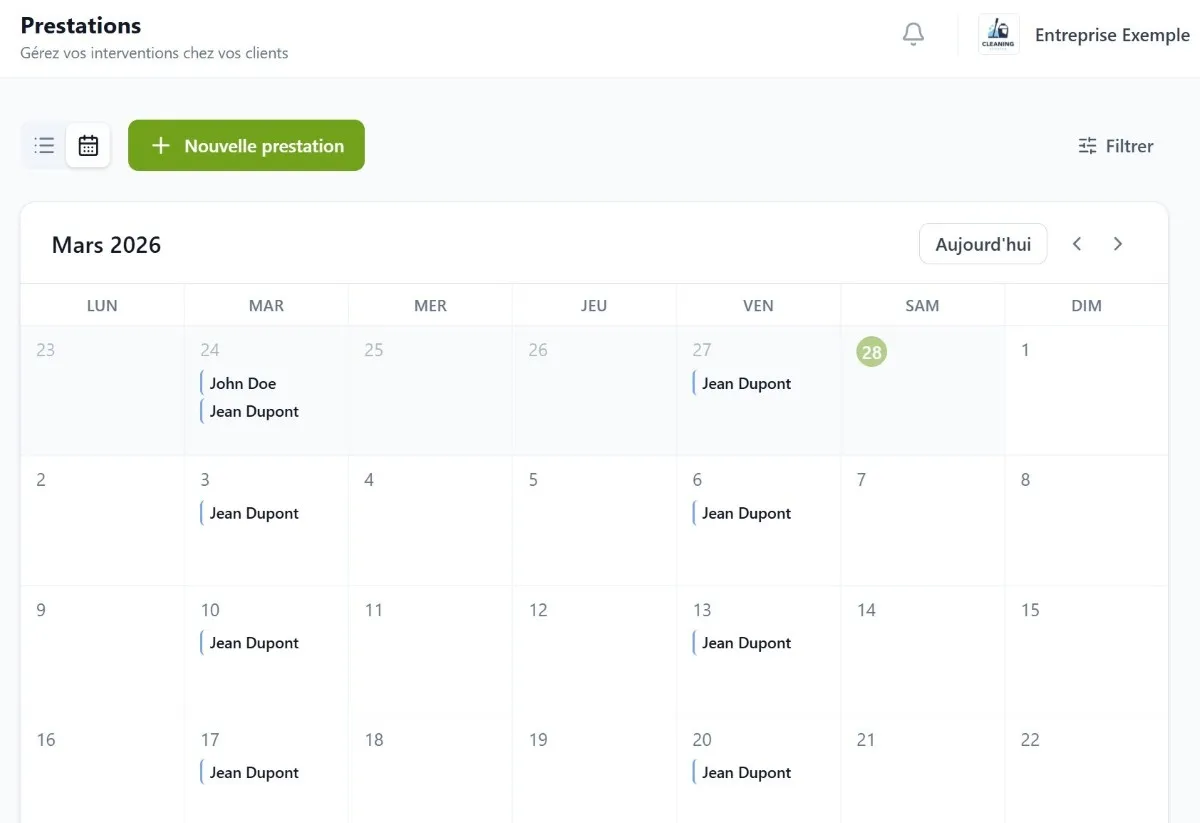Screen dimensions: 1200x823
Task: Click the Aujourd'hui button
Action: pyautogui.click(x=982, y=243)
